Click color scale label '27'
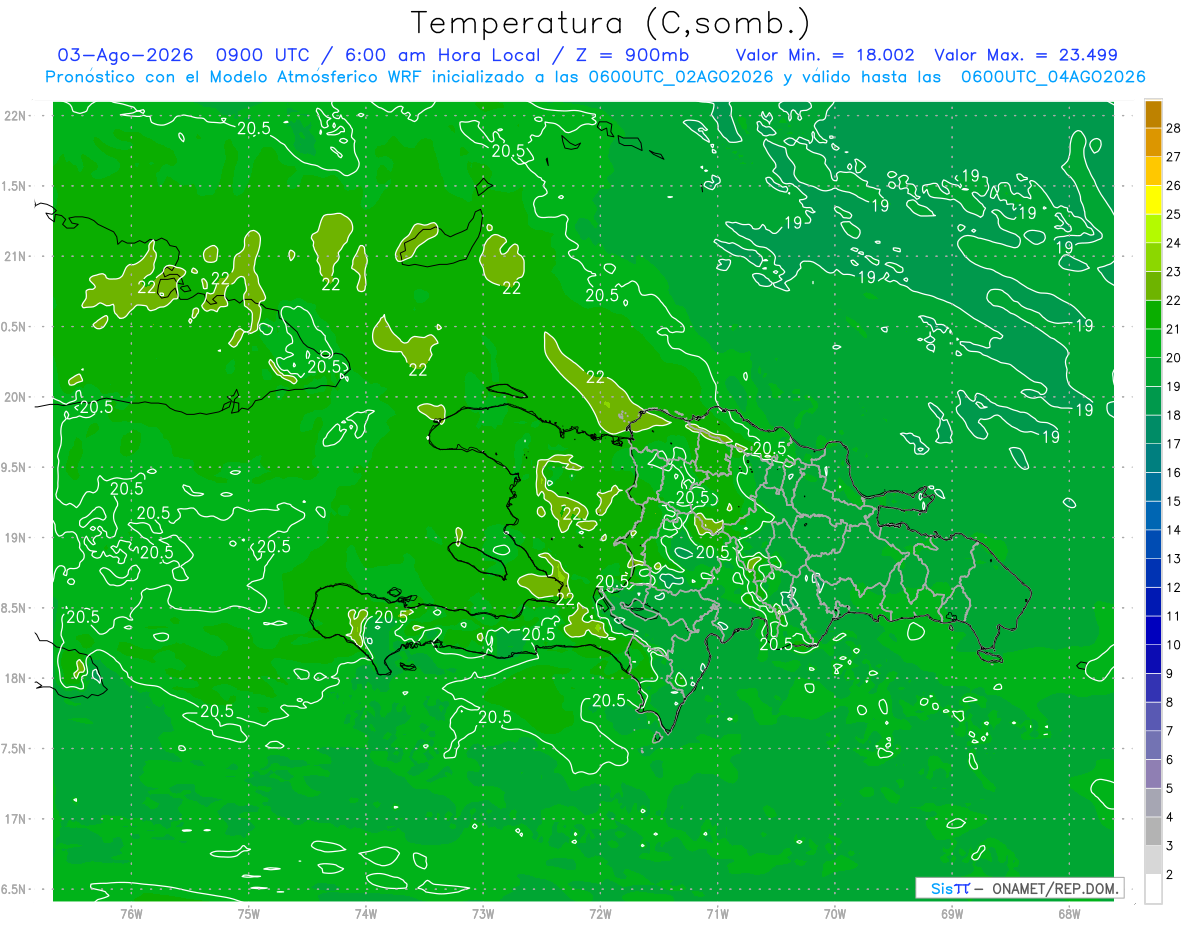 point(1174,157)
